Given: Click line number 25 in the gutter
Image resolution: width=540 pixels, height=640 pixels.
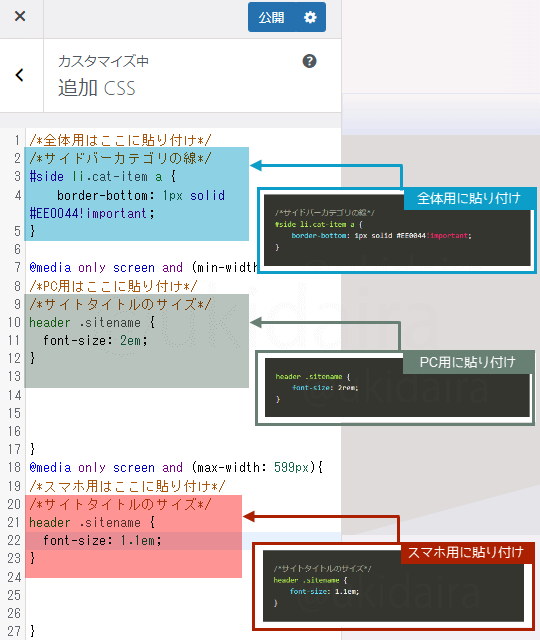Looking at the screenshot, I should point(14,595).
